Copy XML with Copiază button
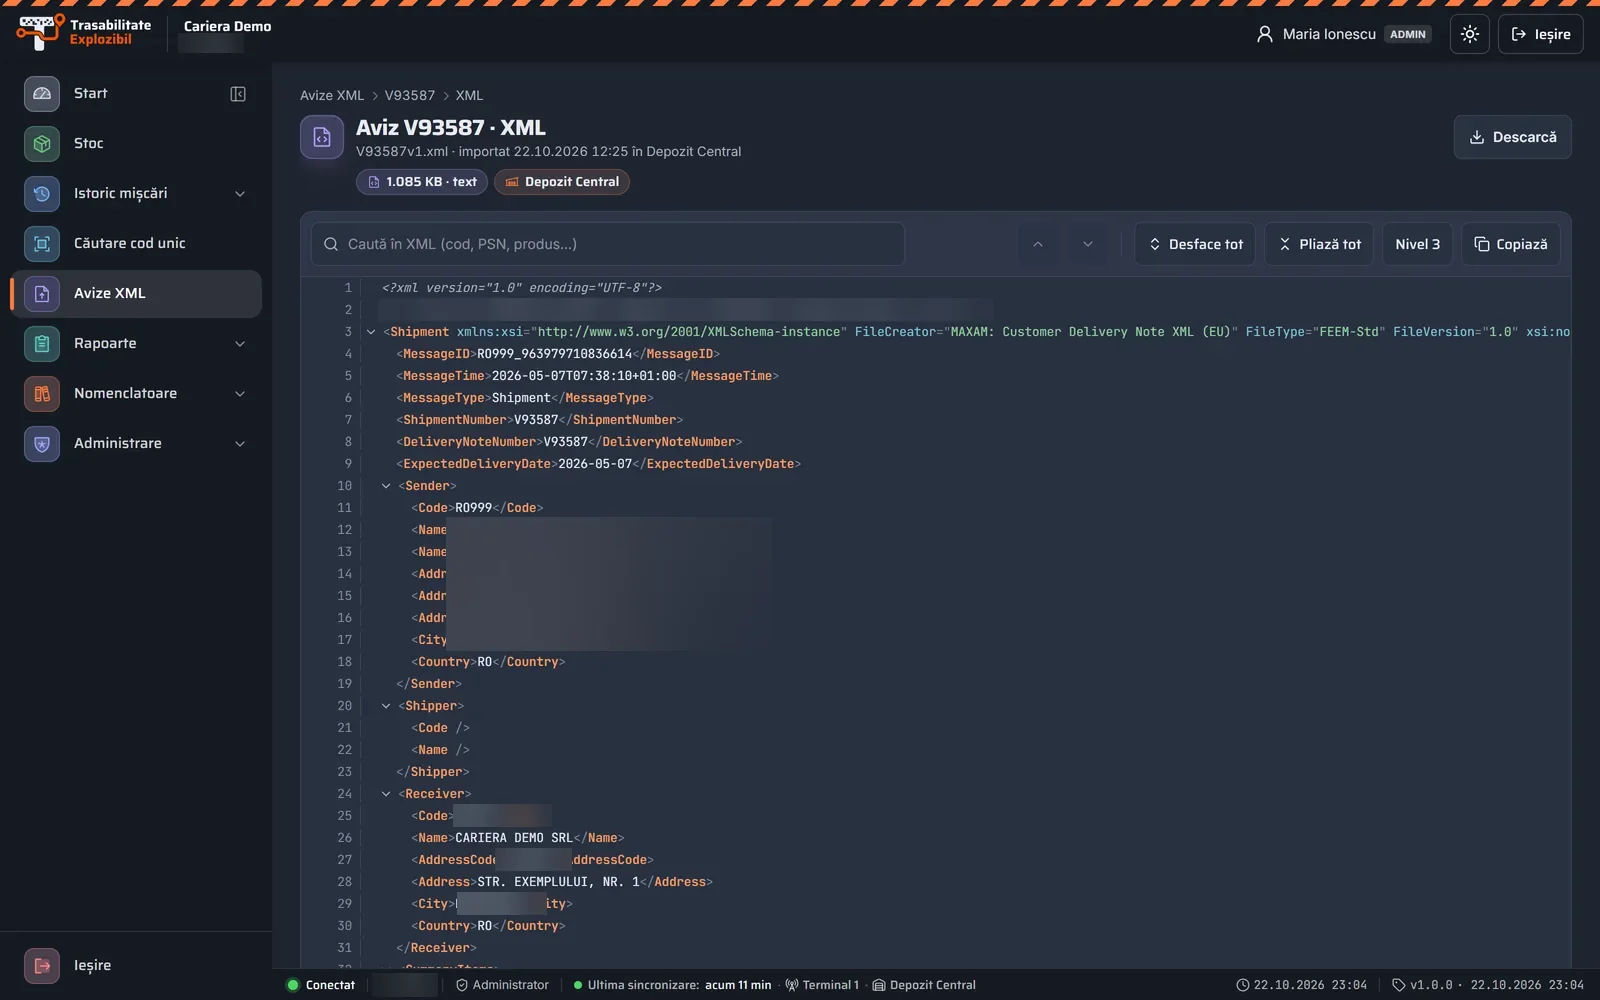Image resolution: width=1600 pixels, height=1000 pixels. pyautogui.click(x=1511, y=244)
